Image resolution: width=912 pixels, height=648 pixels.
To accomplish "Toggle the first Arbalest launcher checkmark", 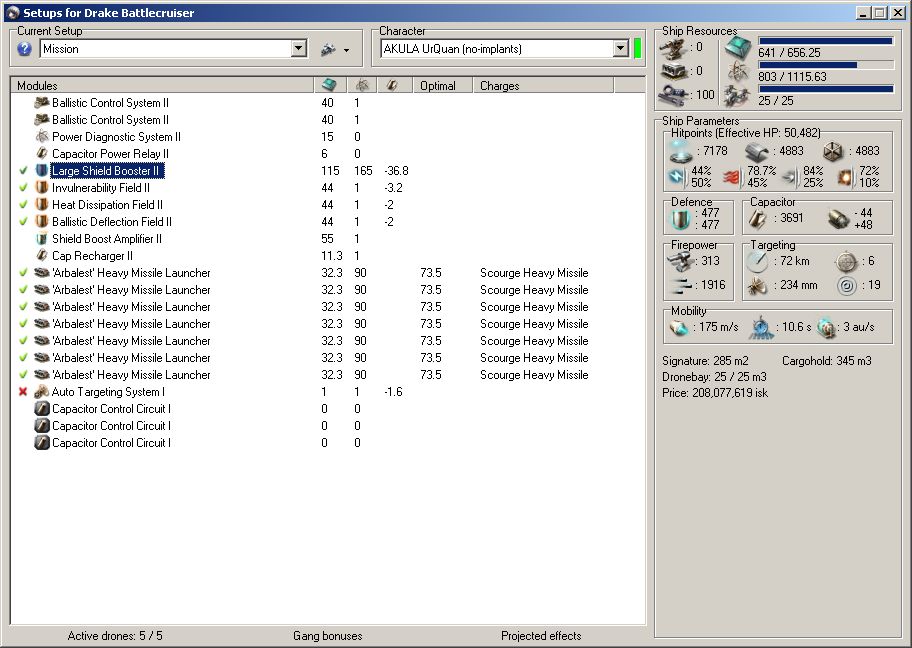I will pos(23,273).
